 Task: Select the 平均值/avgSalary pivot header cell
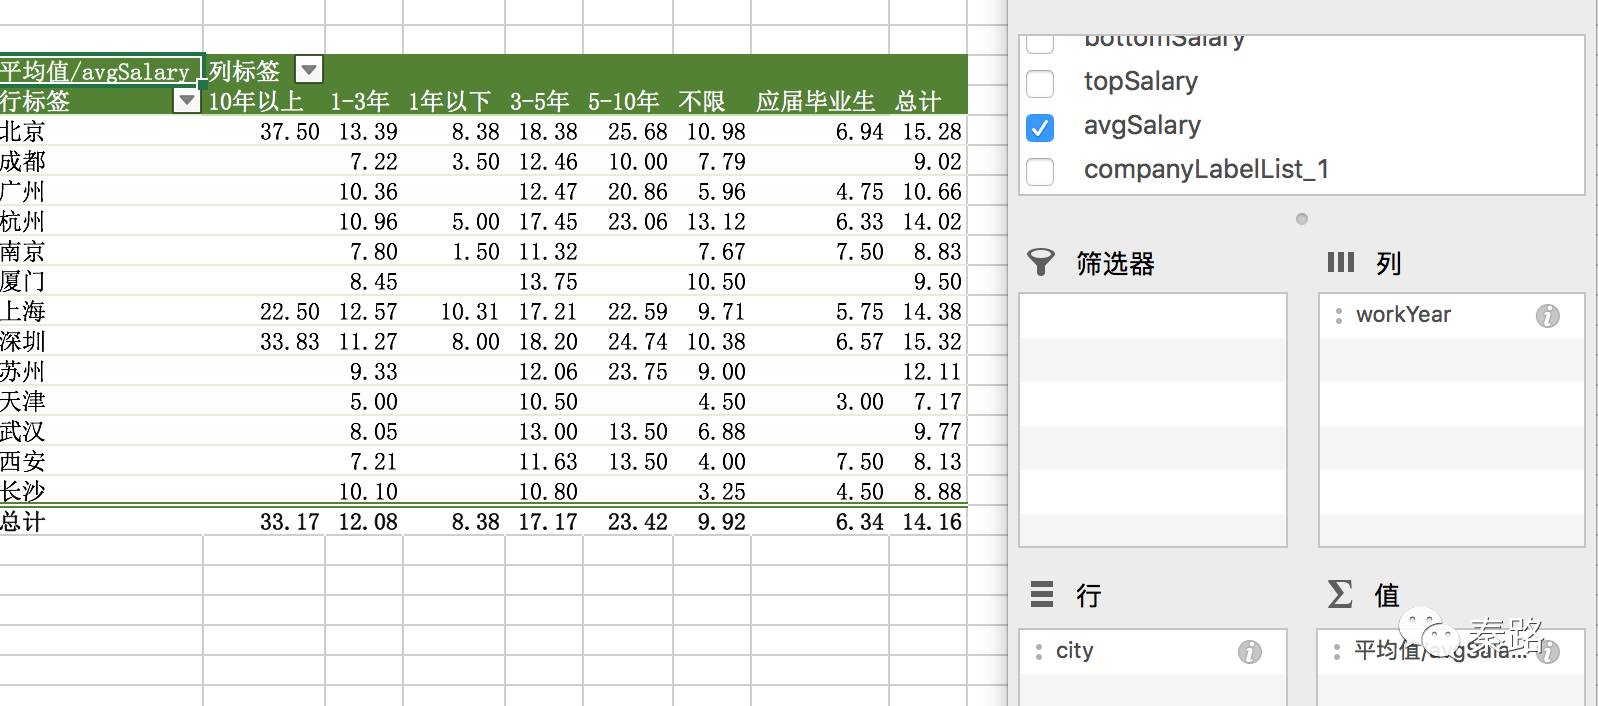coord(95,71)
